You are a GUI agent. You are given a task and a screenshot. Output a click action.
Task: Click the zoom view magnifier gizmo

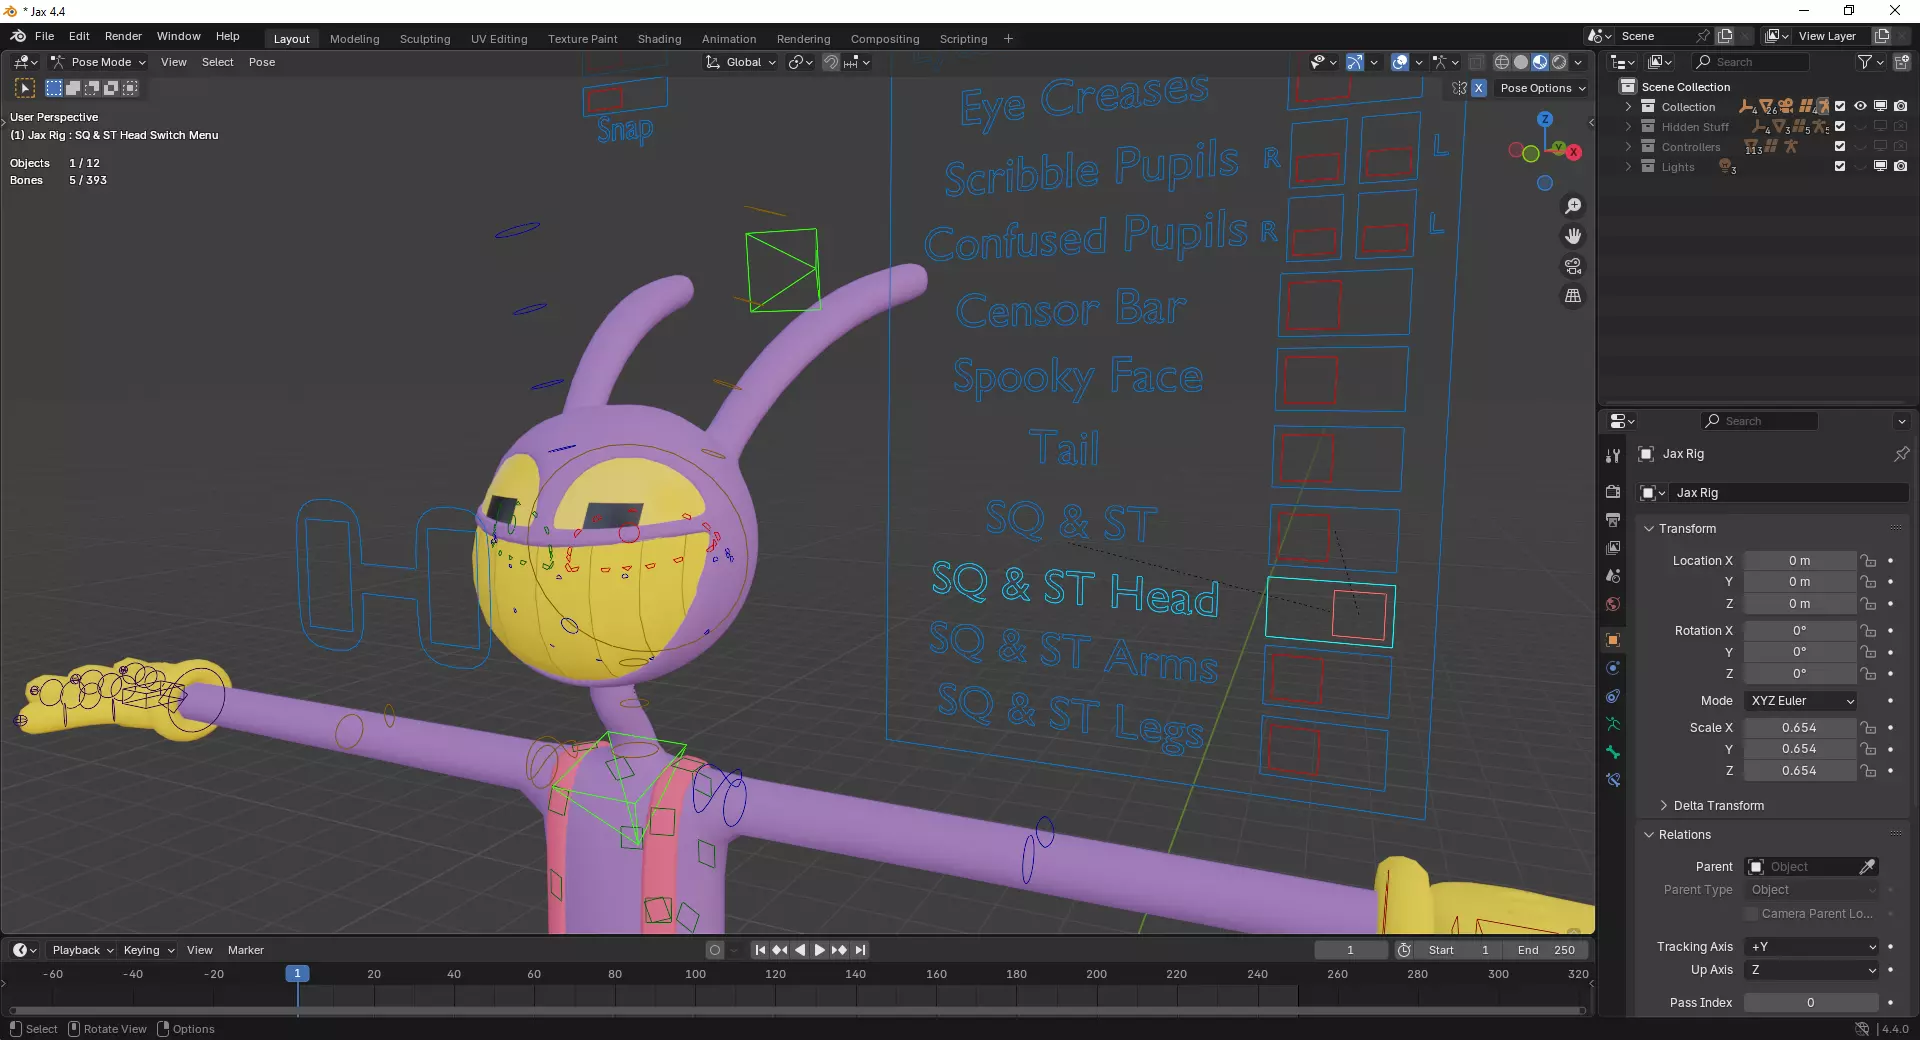[x=1573, y=206]
